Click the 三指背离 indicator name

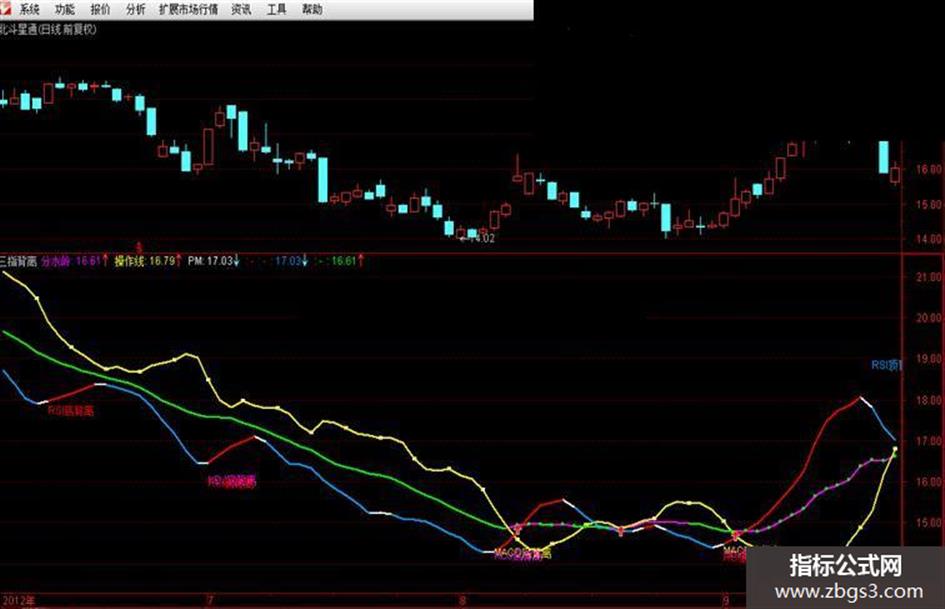pyautogui.click(x=18, y=262)
